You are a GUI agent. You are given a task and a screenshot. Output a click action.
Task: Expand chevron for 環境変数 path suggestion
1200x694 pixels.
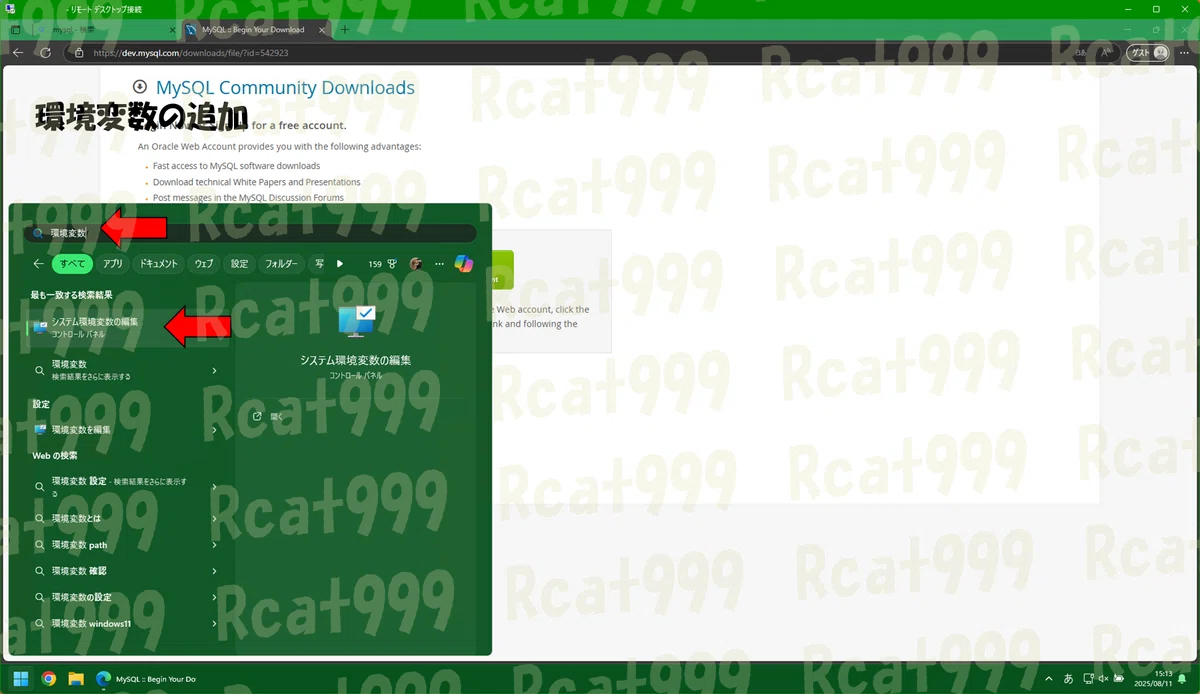point(215,545)
